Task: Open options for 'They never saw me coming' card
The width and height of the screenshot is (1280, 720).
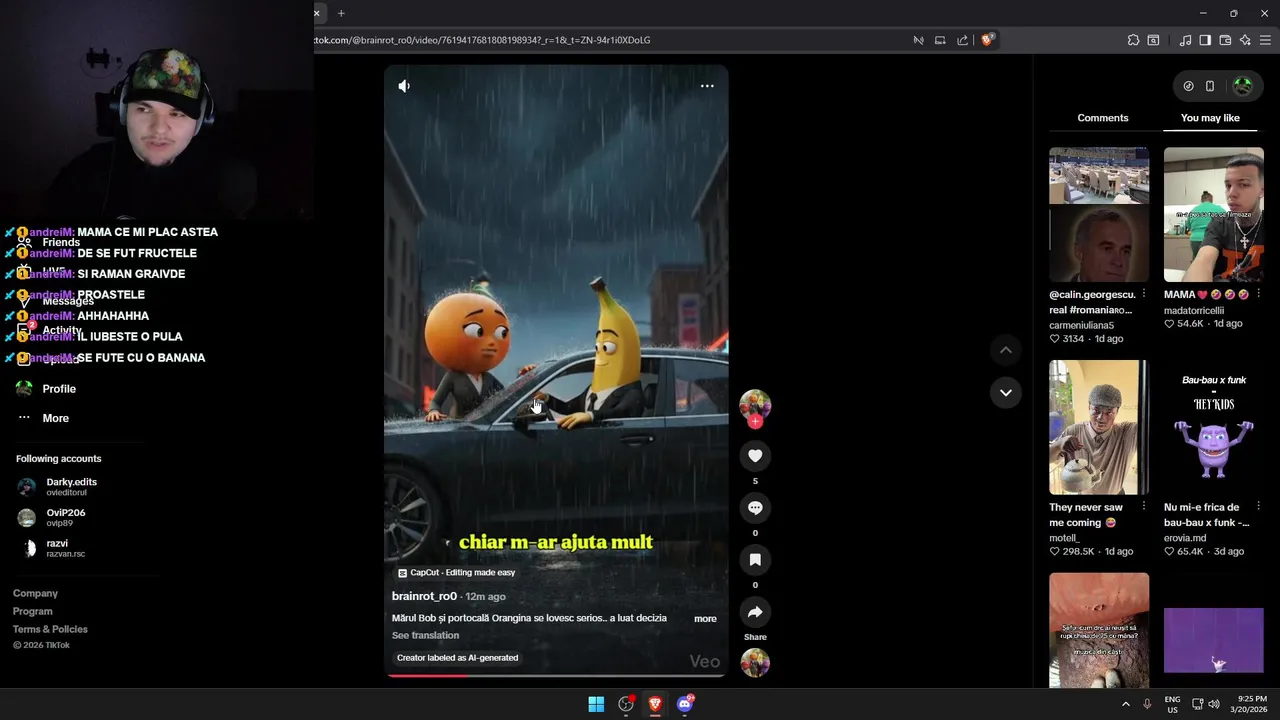Action: coord(1144,506)
